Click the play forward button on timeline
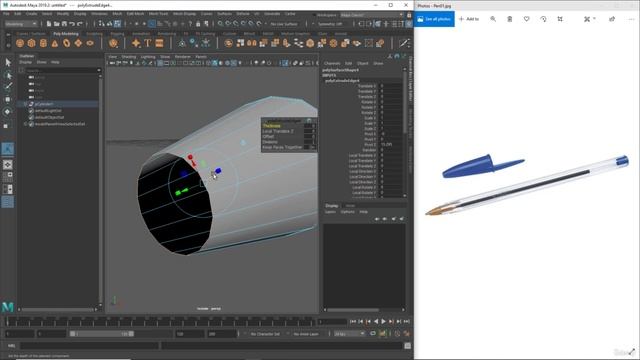The image size is (640, 360). [x=383, y=322]
